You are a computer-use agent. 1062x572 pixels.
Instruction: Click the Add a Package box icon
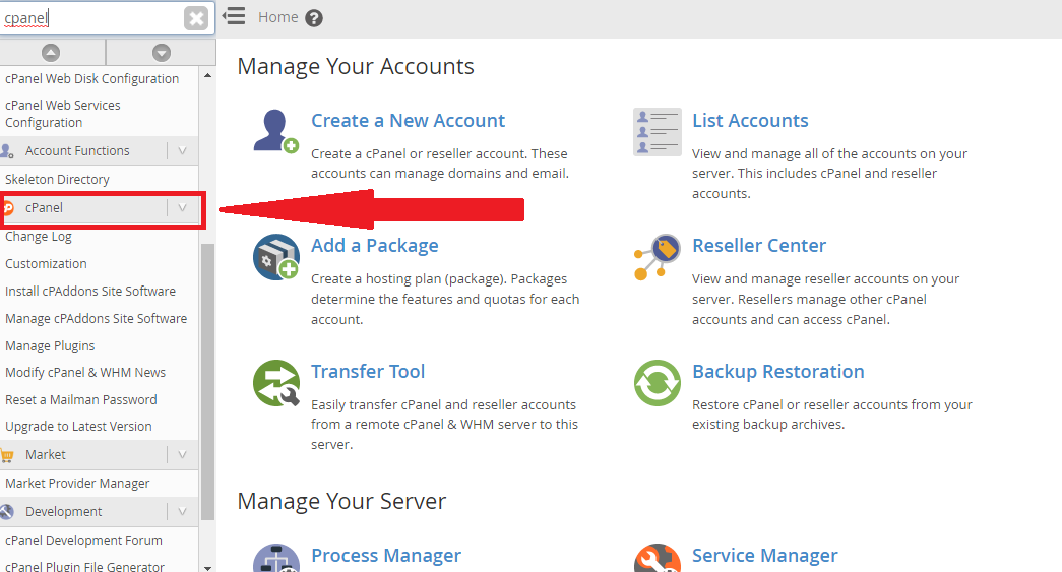[x=276, y=257]
